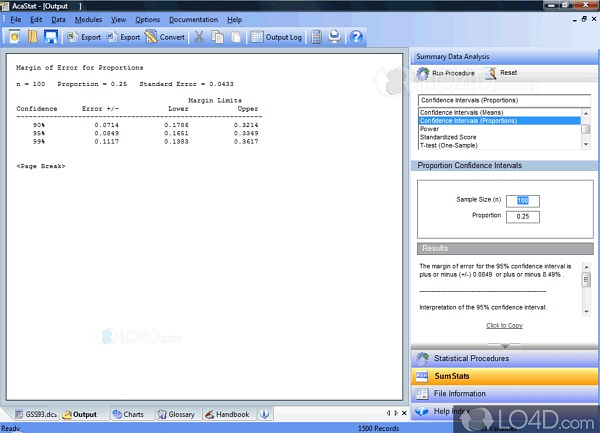Click the Reset button
This screenshot has height=433, width=600.
[501, 73]
